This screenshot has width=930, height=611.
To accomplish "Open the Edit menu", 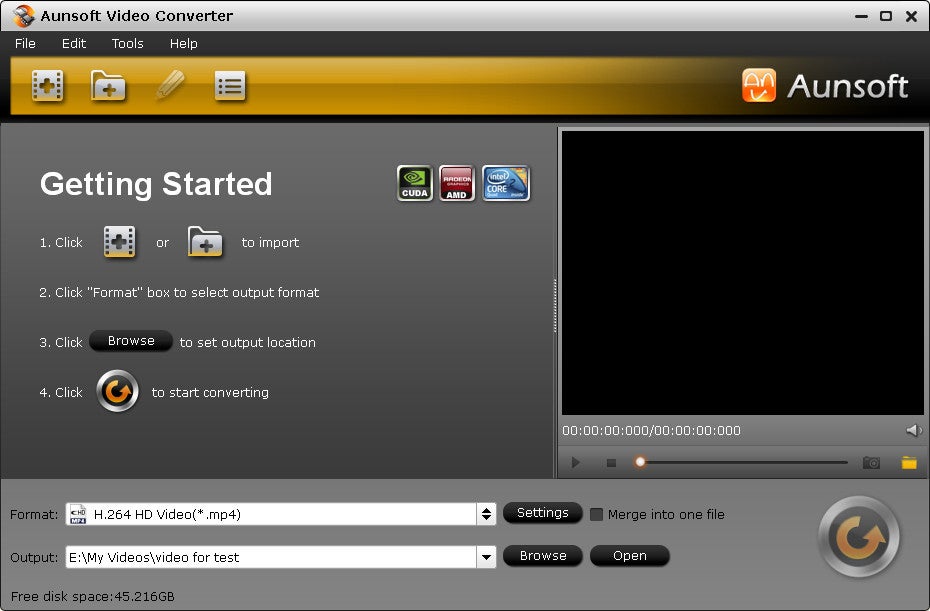I will (x=74, y=43).
